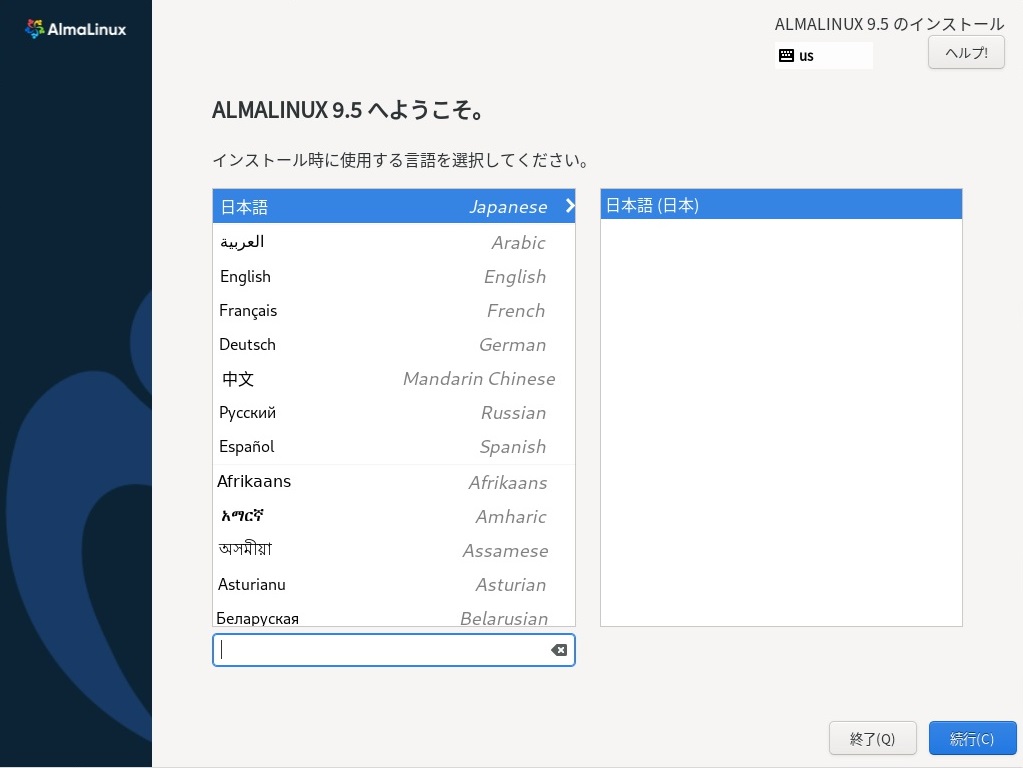Choose Asturianu (Asturian) language
The height and width of the screenshot is (768, 1023).
[393, 584]
